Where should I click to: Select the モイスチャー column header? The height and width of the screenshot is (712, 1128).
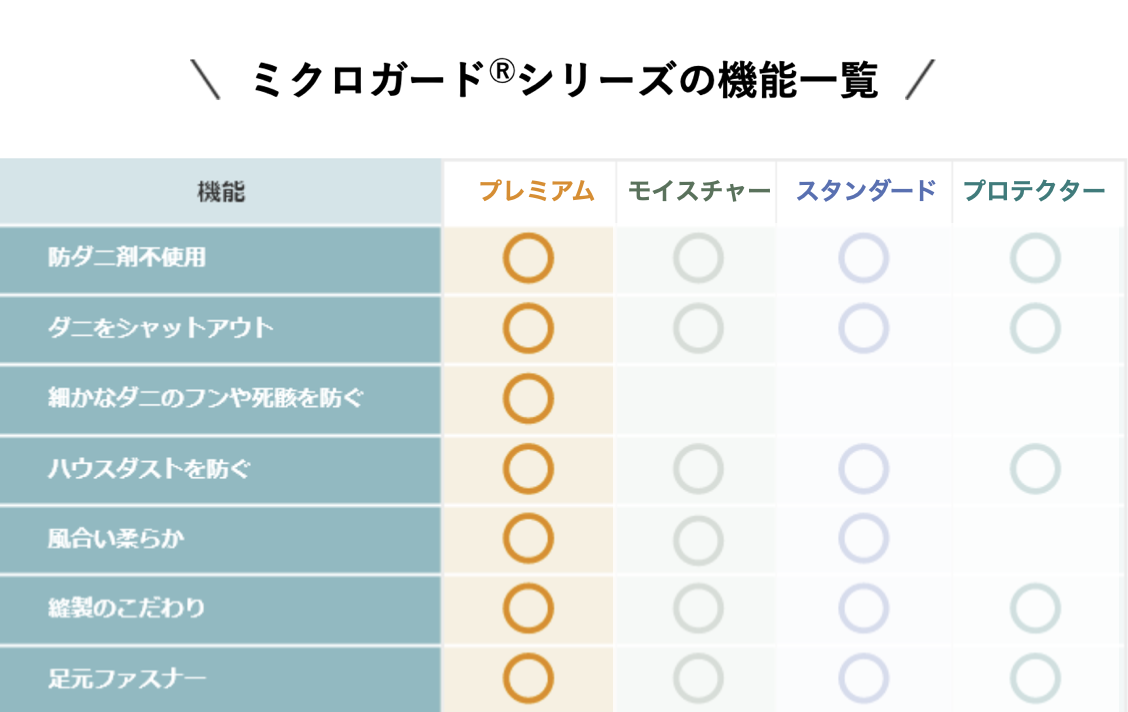coord(699,191)
